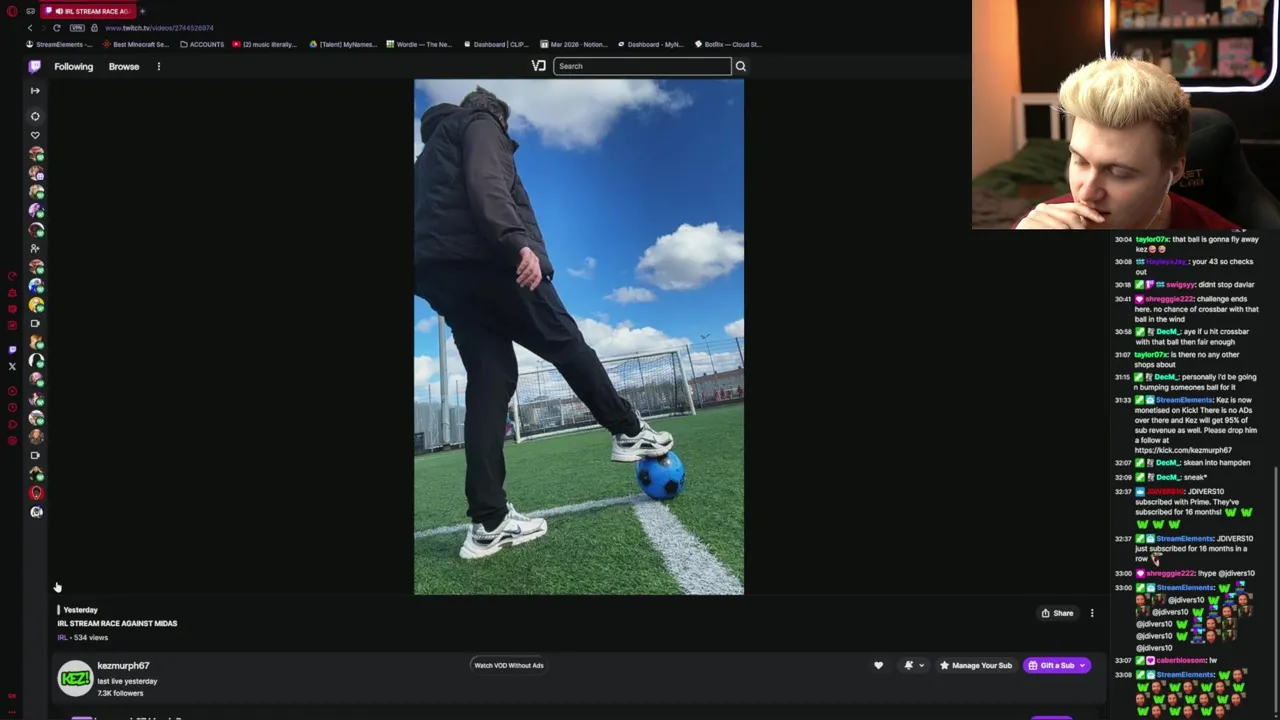Open the music literally YouTube bookmark
The image size is (1280, 720).
[x=265, y=44]
